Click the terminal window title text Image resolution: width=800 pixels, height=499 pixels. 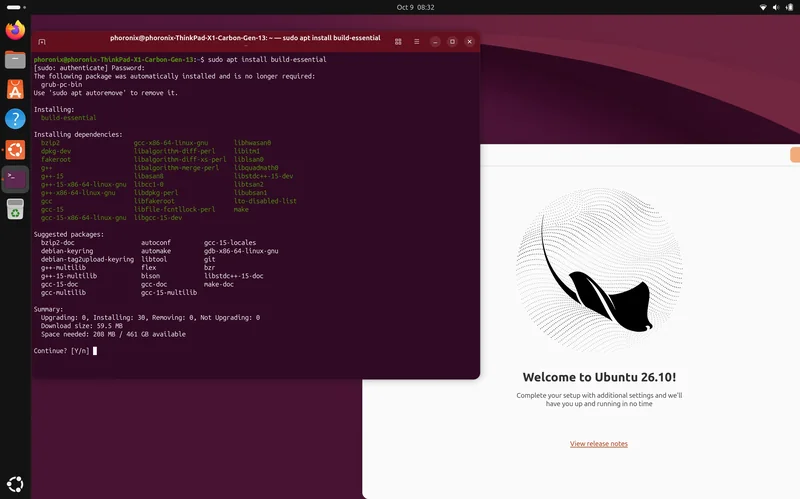coord(245,38)
